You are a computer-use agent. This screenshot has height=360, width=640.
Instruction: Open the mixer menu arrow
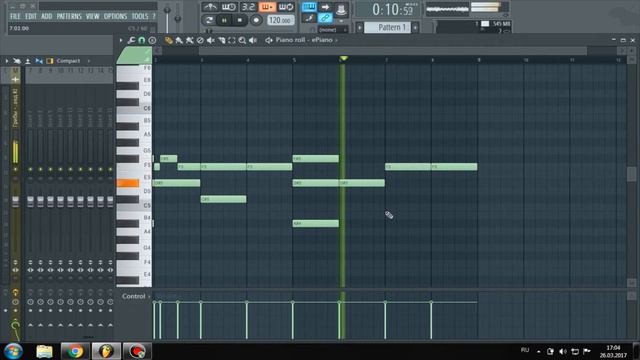tap(7, 61)
